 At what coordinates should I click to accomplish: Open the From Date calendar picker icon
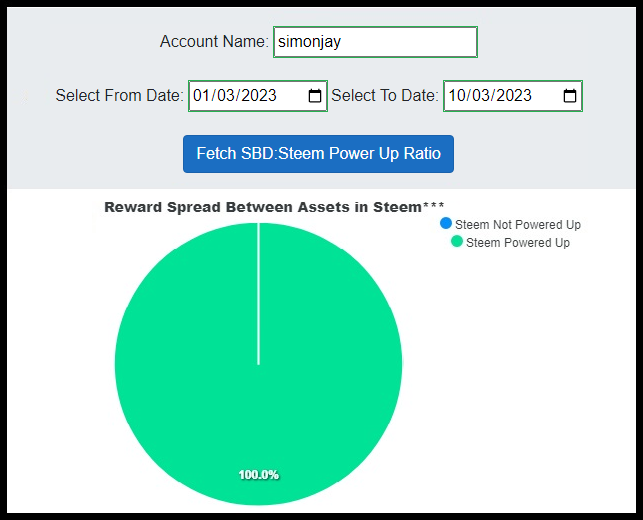[315, 96]
